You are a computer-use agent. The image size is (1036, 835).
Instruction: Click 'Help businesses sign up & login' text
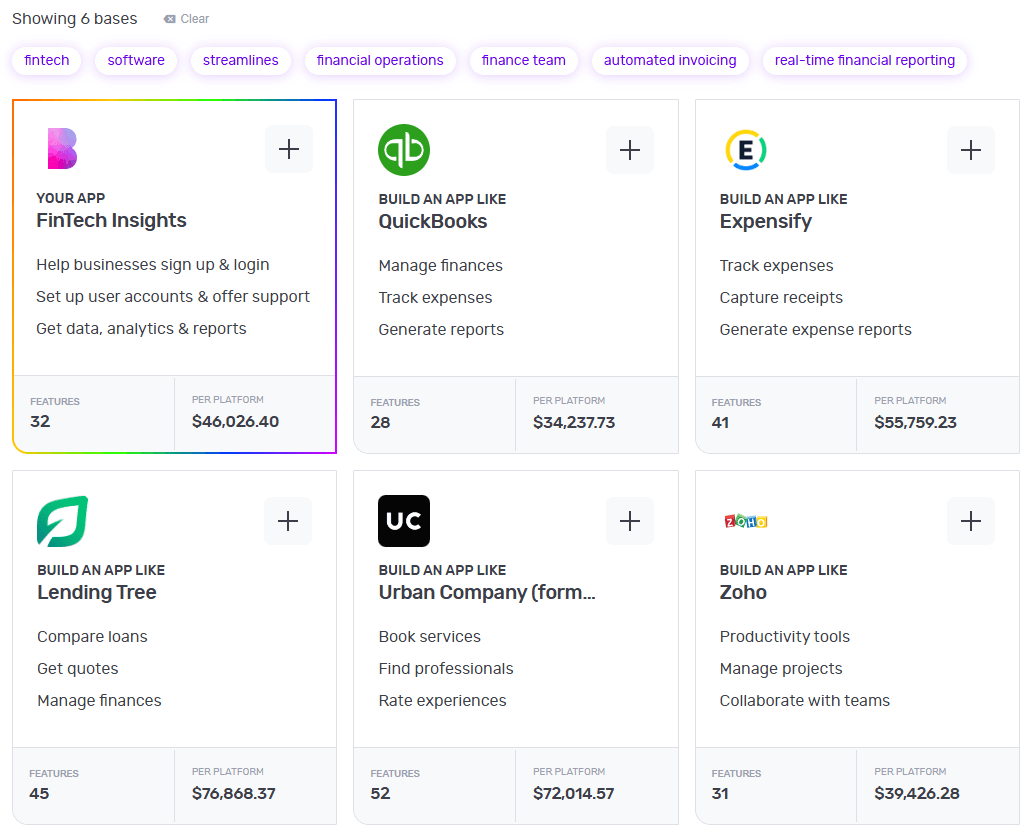tap(153, 265)
